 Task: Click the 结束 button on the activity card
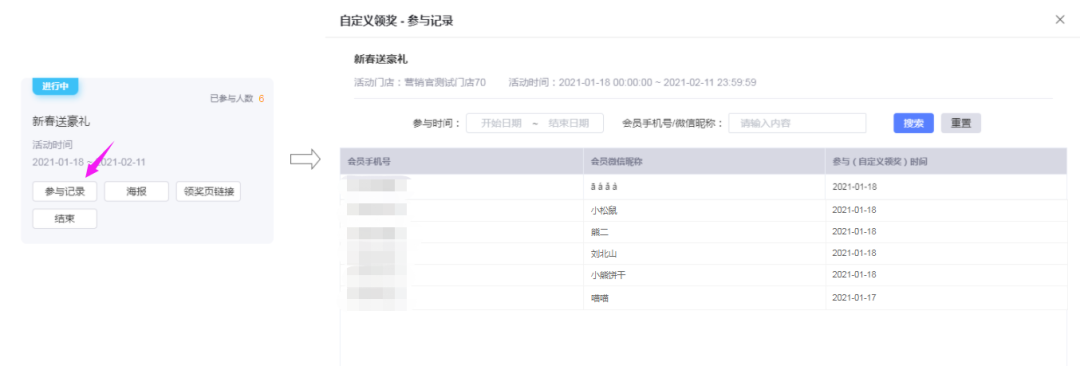point(65,218)
